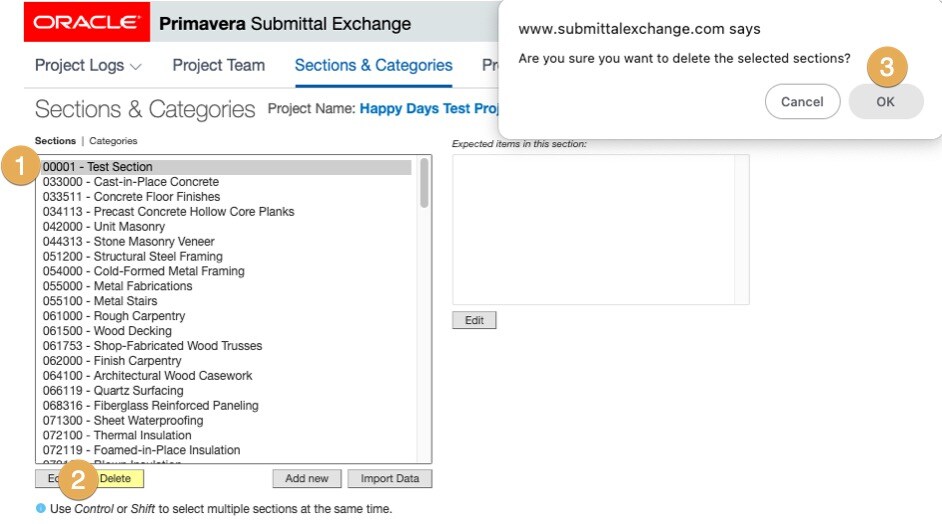Viewport: 942px width, 524px height.
Task: Click the Primavera Submittal Exchange title
Action: pyautogui.click(x=285, y=23)
